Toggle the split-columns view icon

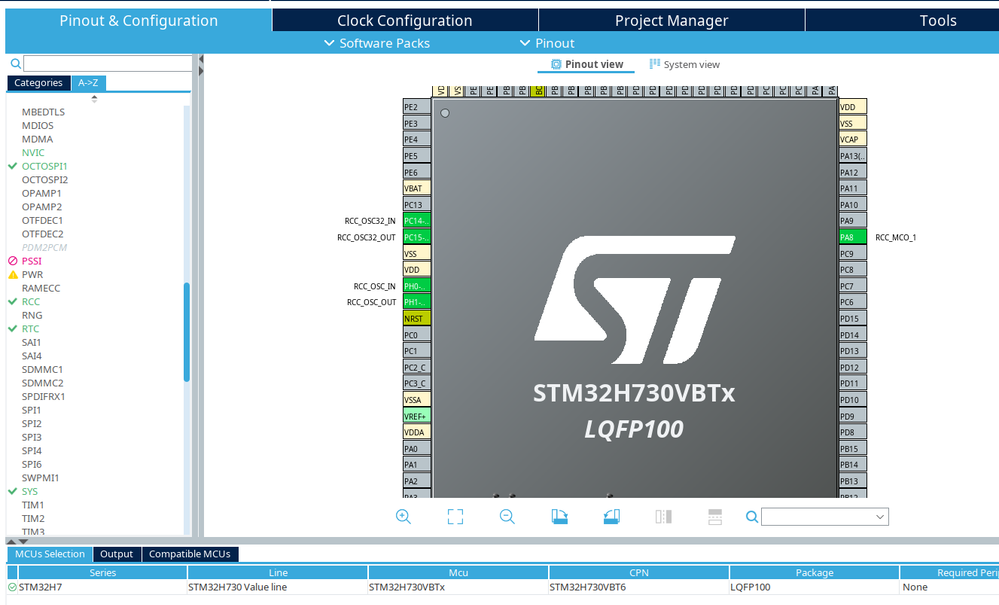click(663, 516)
